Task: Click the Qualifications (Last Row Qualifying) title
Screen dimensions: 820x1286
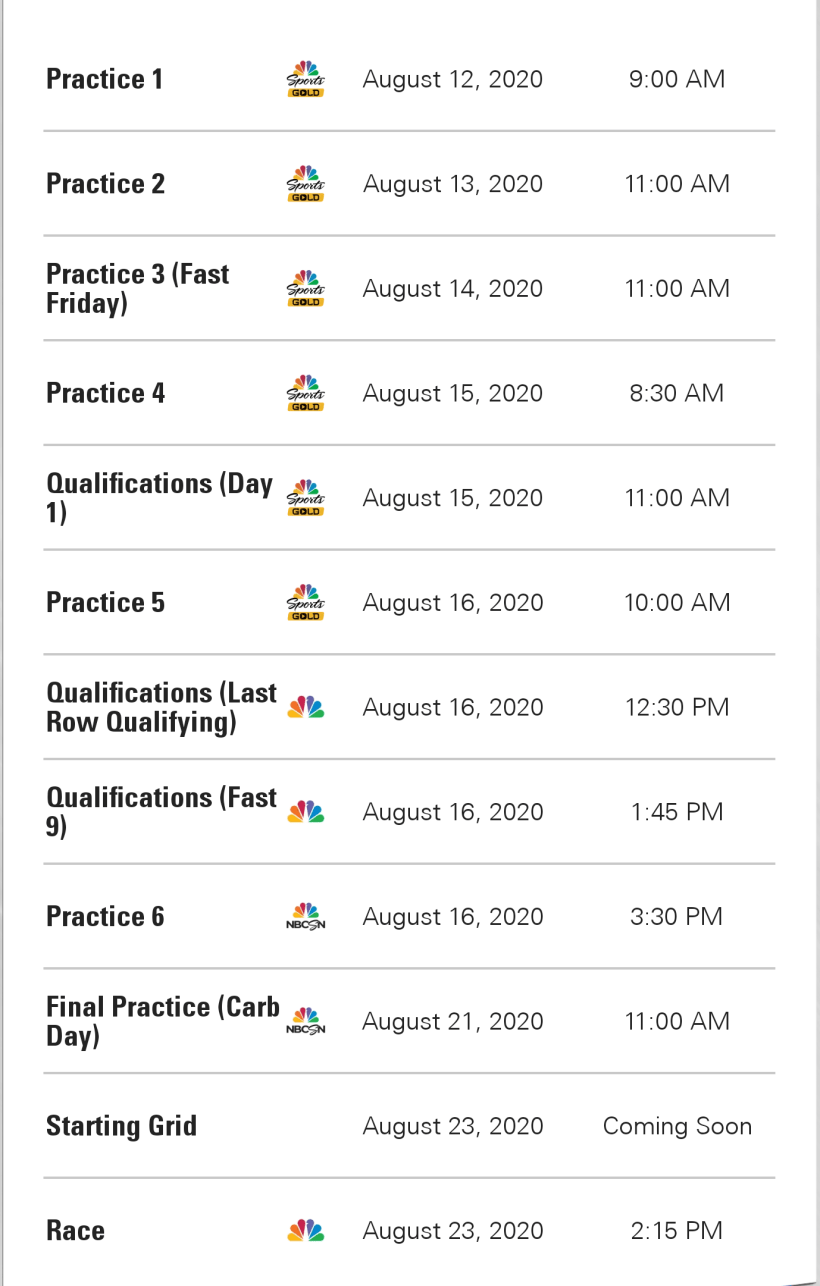Action: point(161,707)
